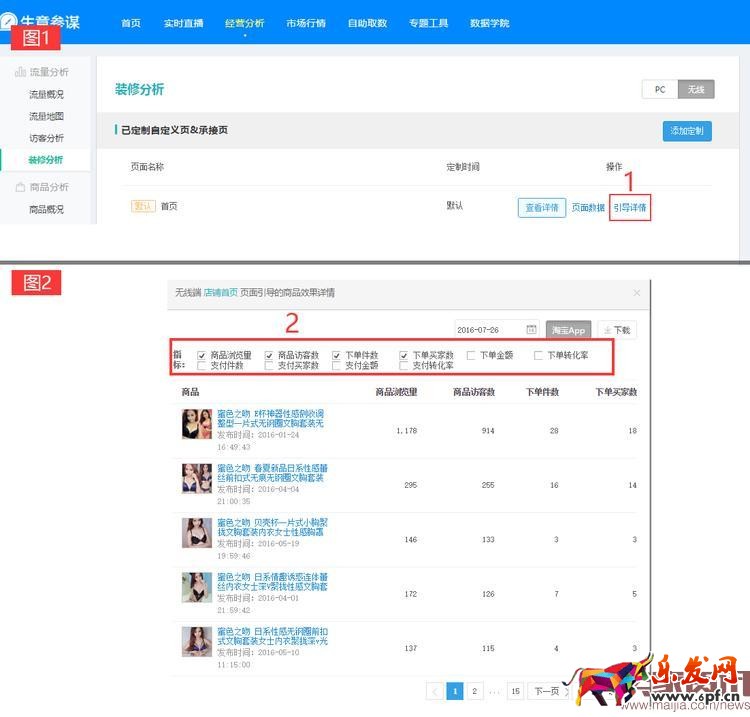Switch to PC view toggle
Viewport: 750px width, 717px height.
tap(660, 89)
